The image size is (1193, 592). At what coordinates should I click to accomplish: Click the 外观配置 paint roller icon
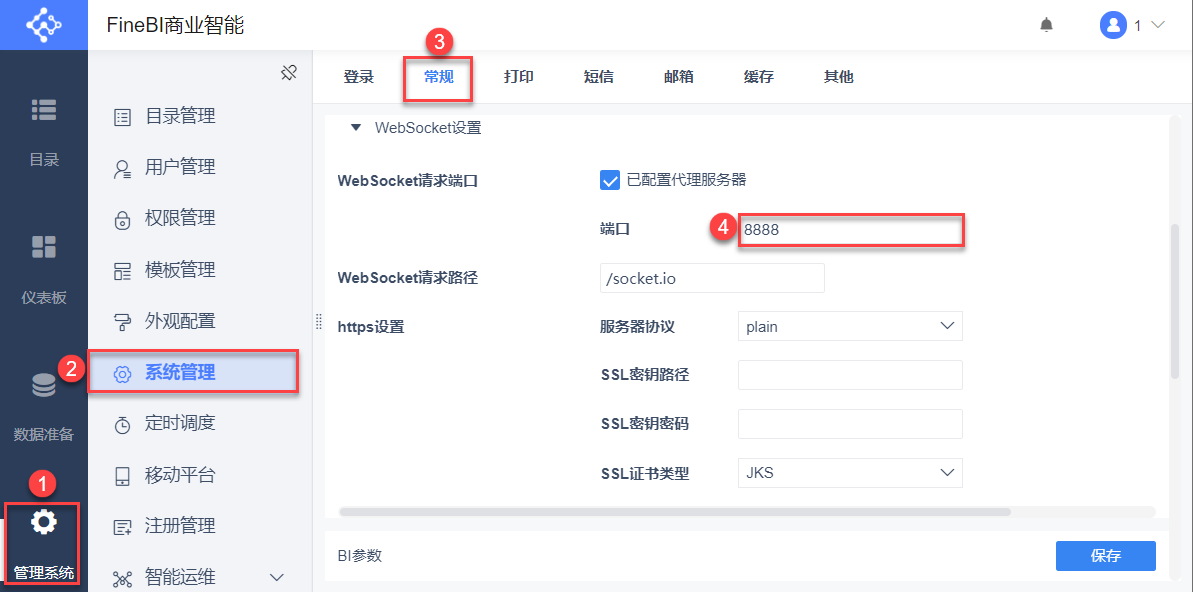tap(122, 322)
